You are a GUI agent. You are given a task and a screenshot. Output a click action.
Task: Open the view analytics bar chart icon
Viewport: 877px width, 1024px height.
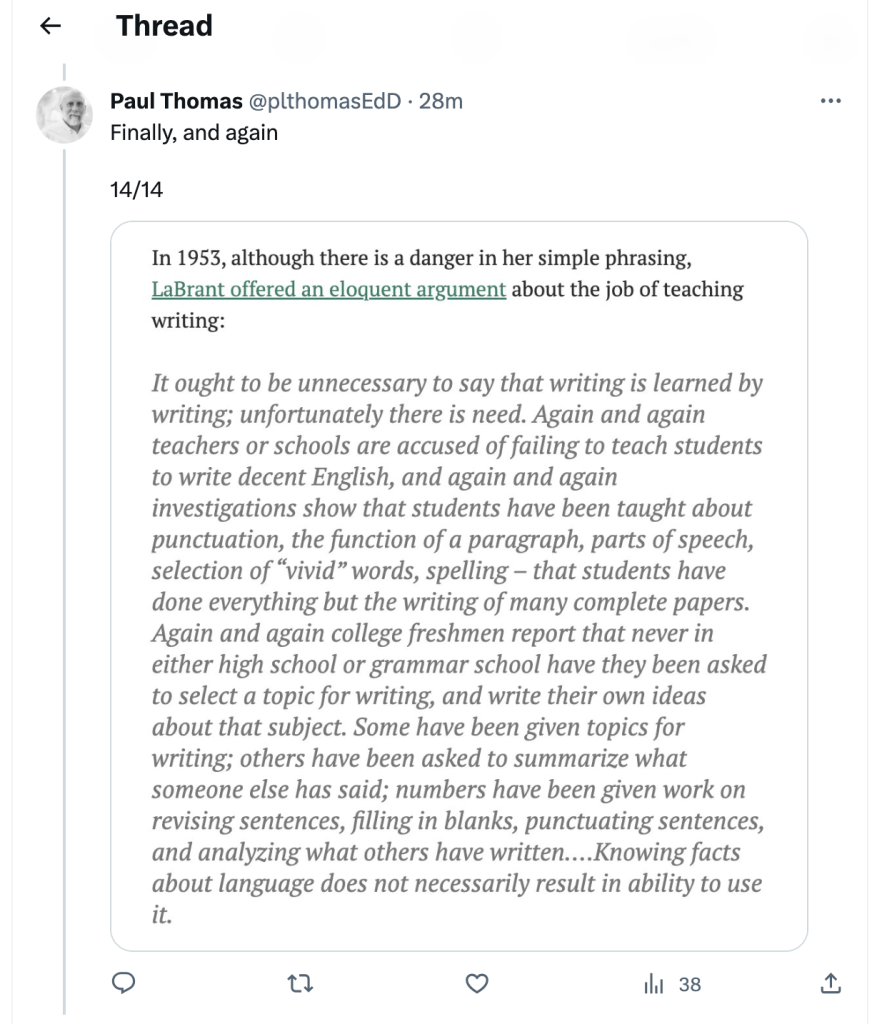[656, 984]
